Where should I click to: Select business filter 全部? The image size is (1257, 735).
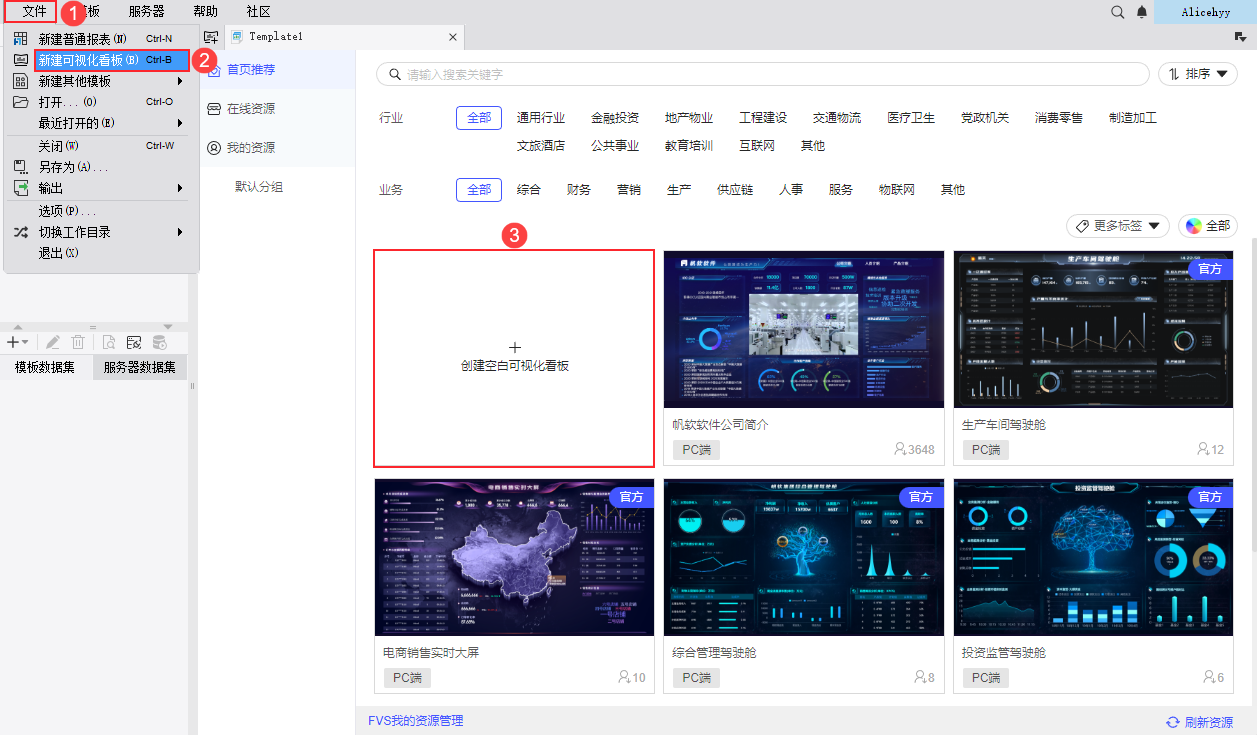coord(479,189)
